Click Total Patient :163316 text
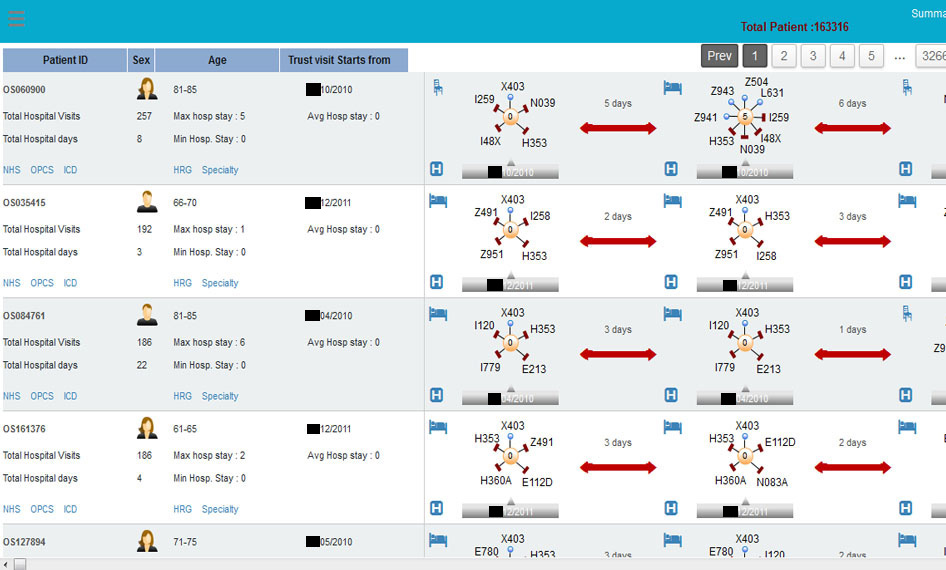Screen dimensions: 946x570 [795, 27]
